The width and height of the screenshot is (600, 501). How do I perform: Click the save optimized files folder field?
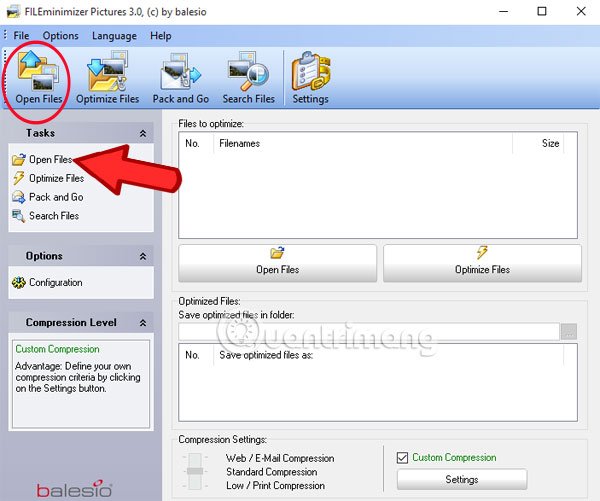368,331
